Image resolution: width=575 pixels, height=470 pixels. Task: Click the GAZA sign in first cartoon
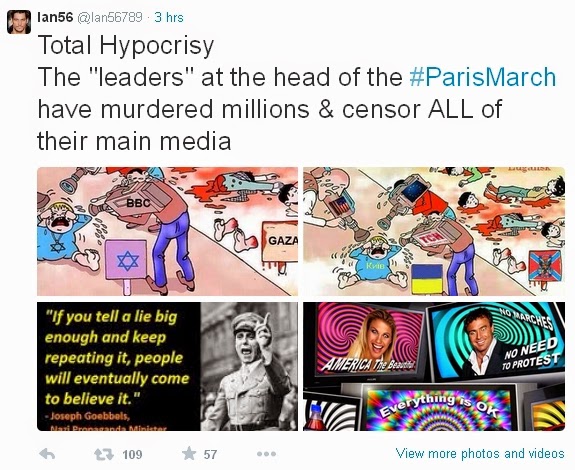point(282,241)
